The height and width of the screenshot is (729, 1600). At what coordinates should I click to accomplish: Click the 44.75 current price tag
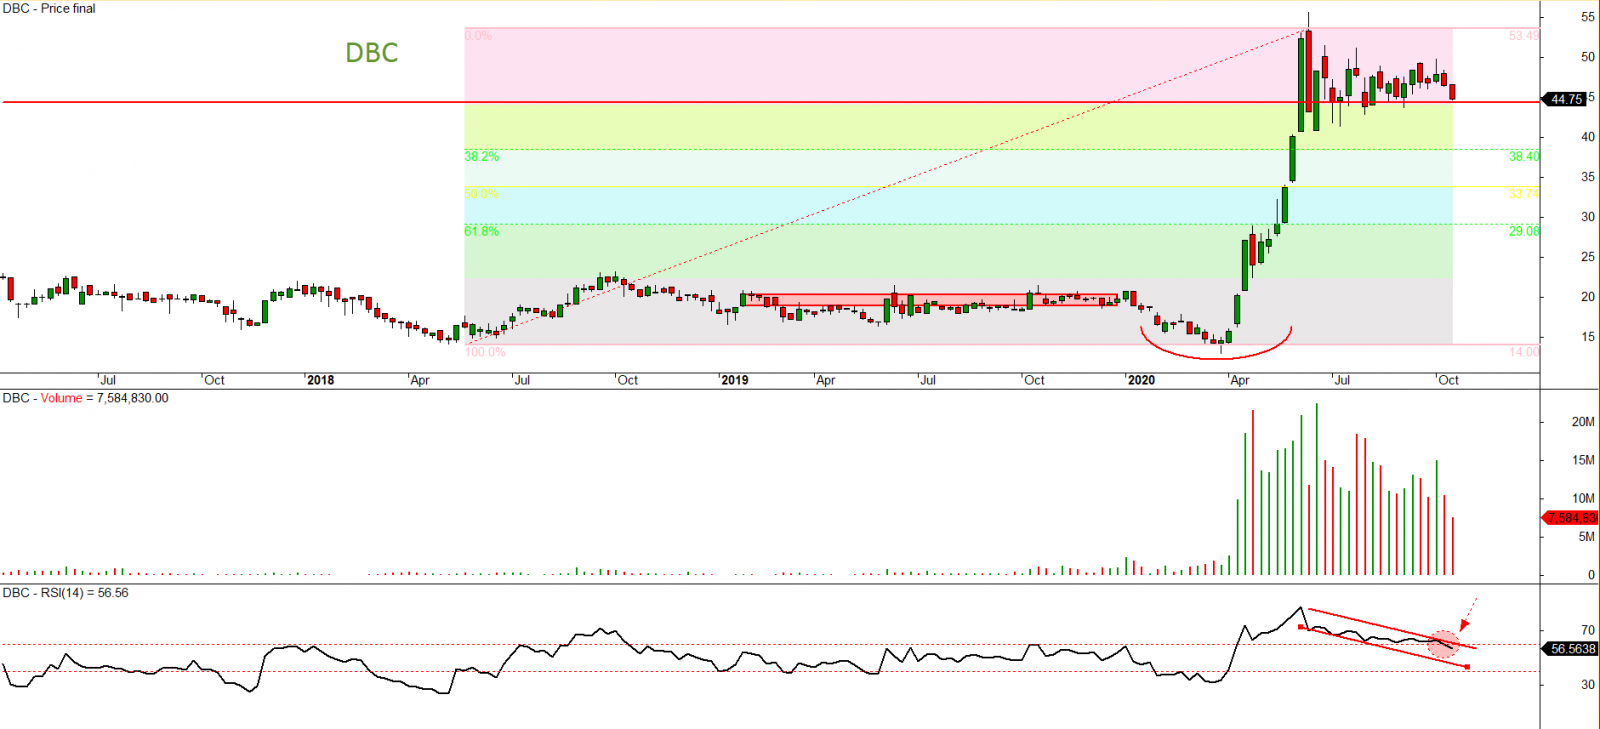pyautogui.click(x=1566, y=99)
